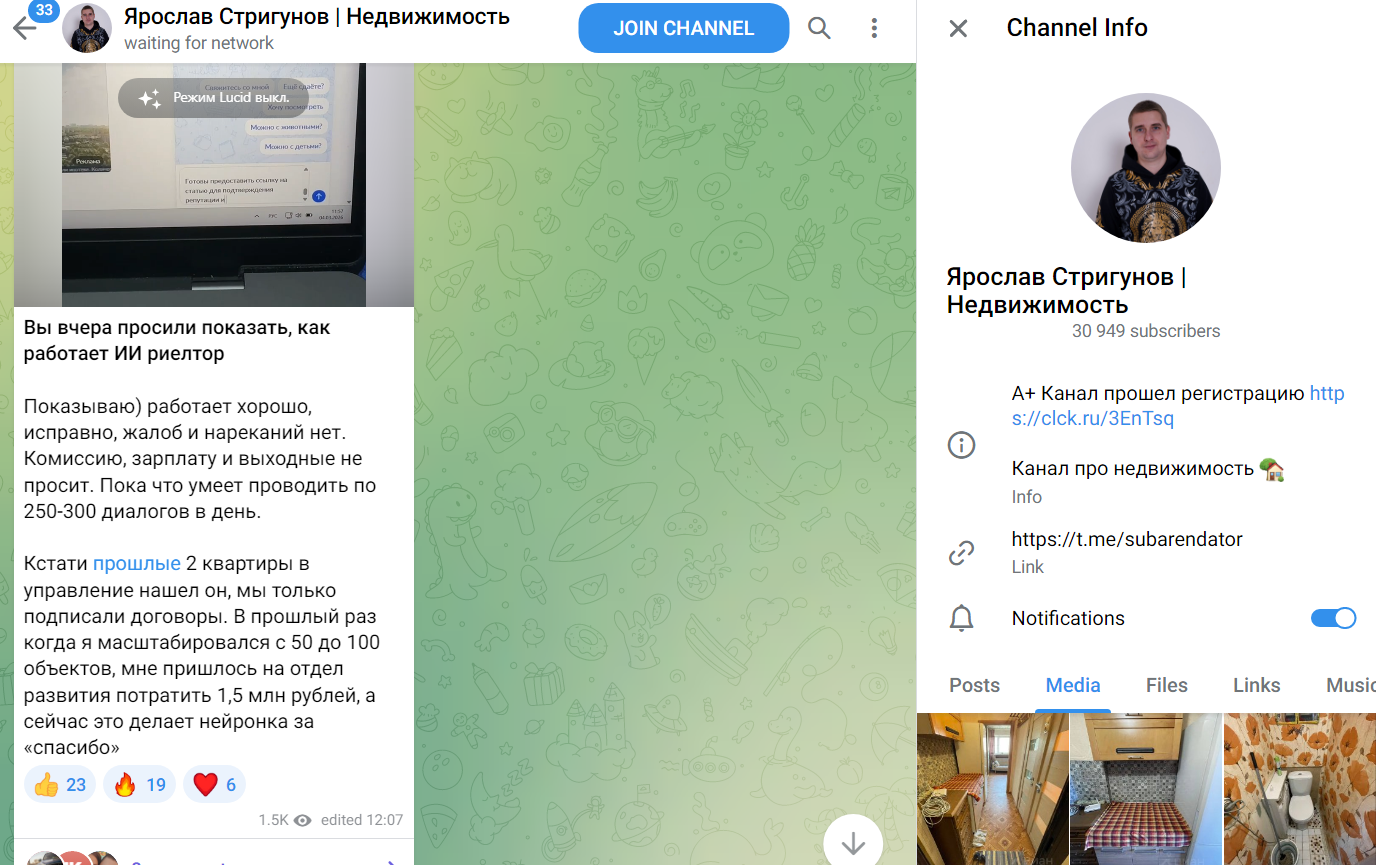Viewport: 1381px width, 865px height.
Task: Click the Lucid mode sparkle icon
Action: [x=150, y=98]
